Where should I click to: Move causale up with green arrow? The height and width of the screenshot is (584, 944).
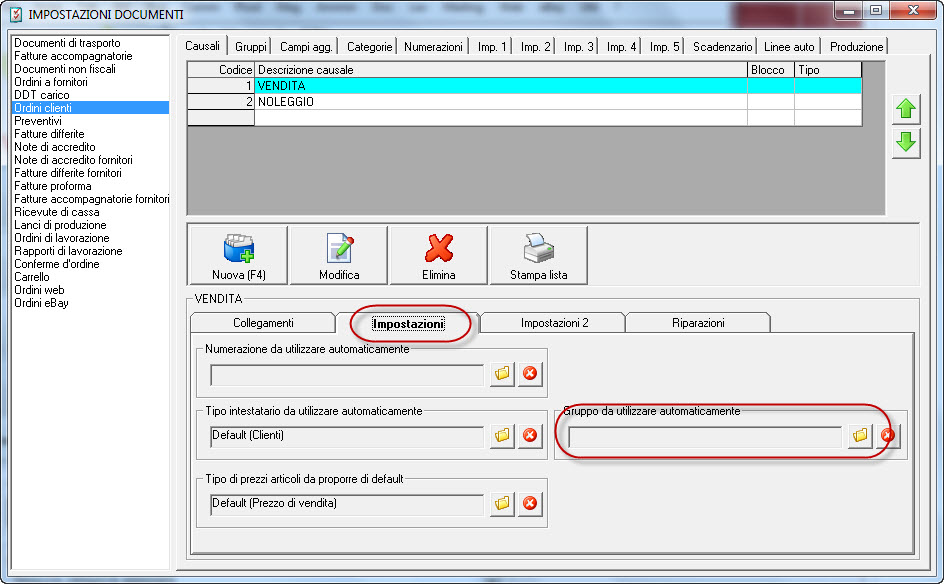(905, 110)
